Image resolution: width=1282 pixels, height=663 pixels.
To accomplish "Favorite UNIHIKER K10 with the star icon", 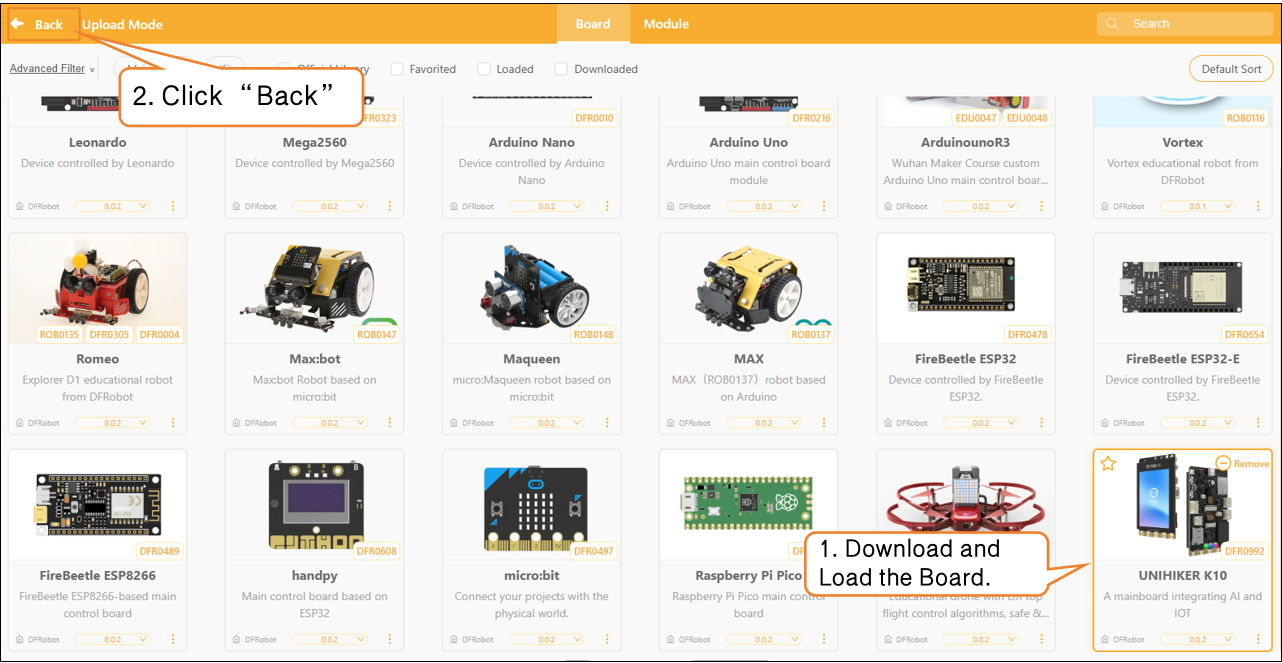I will click(1108, 463).
